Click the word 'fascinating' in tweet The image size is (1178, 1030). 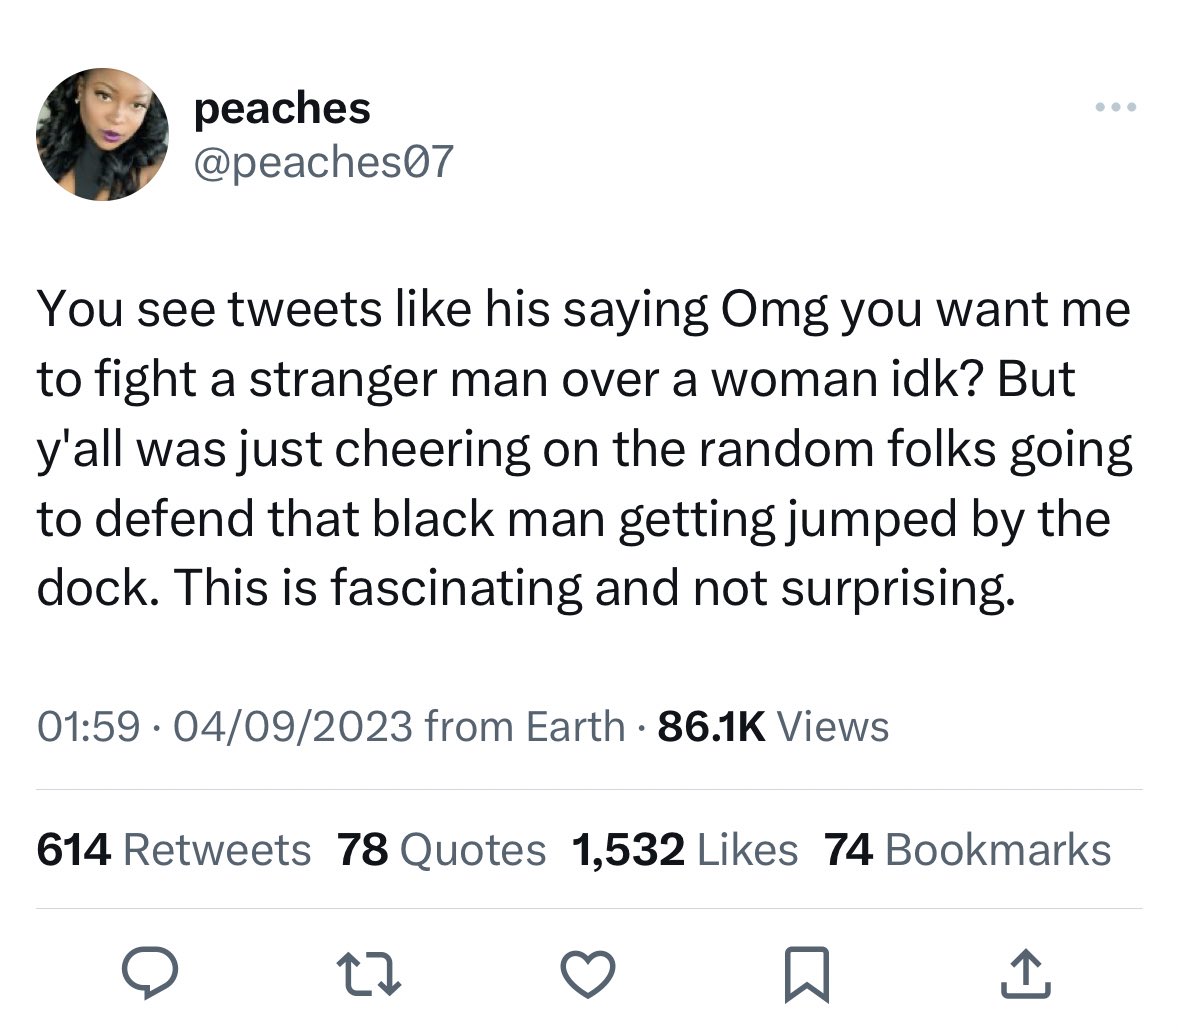456,587
